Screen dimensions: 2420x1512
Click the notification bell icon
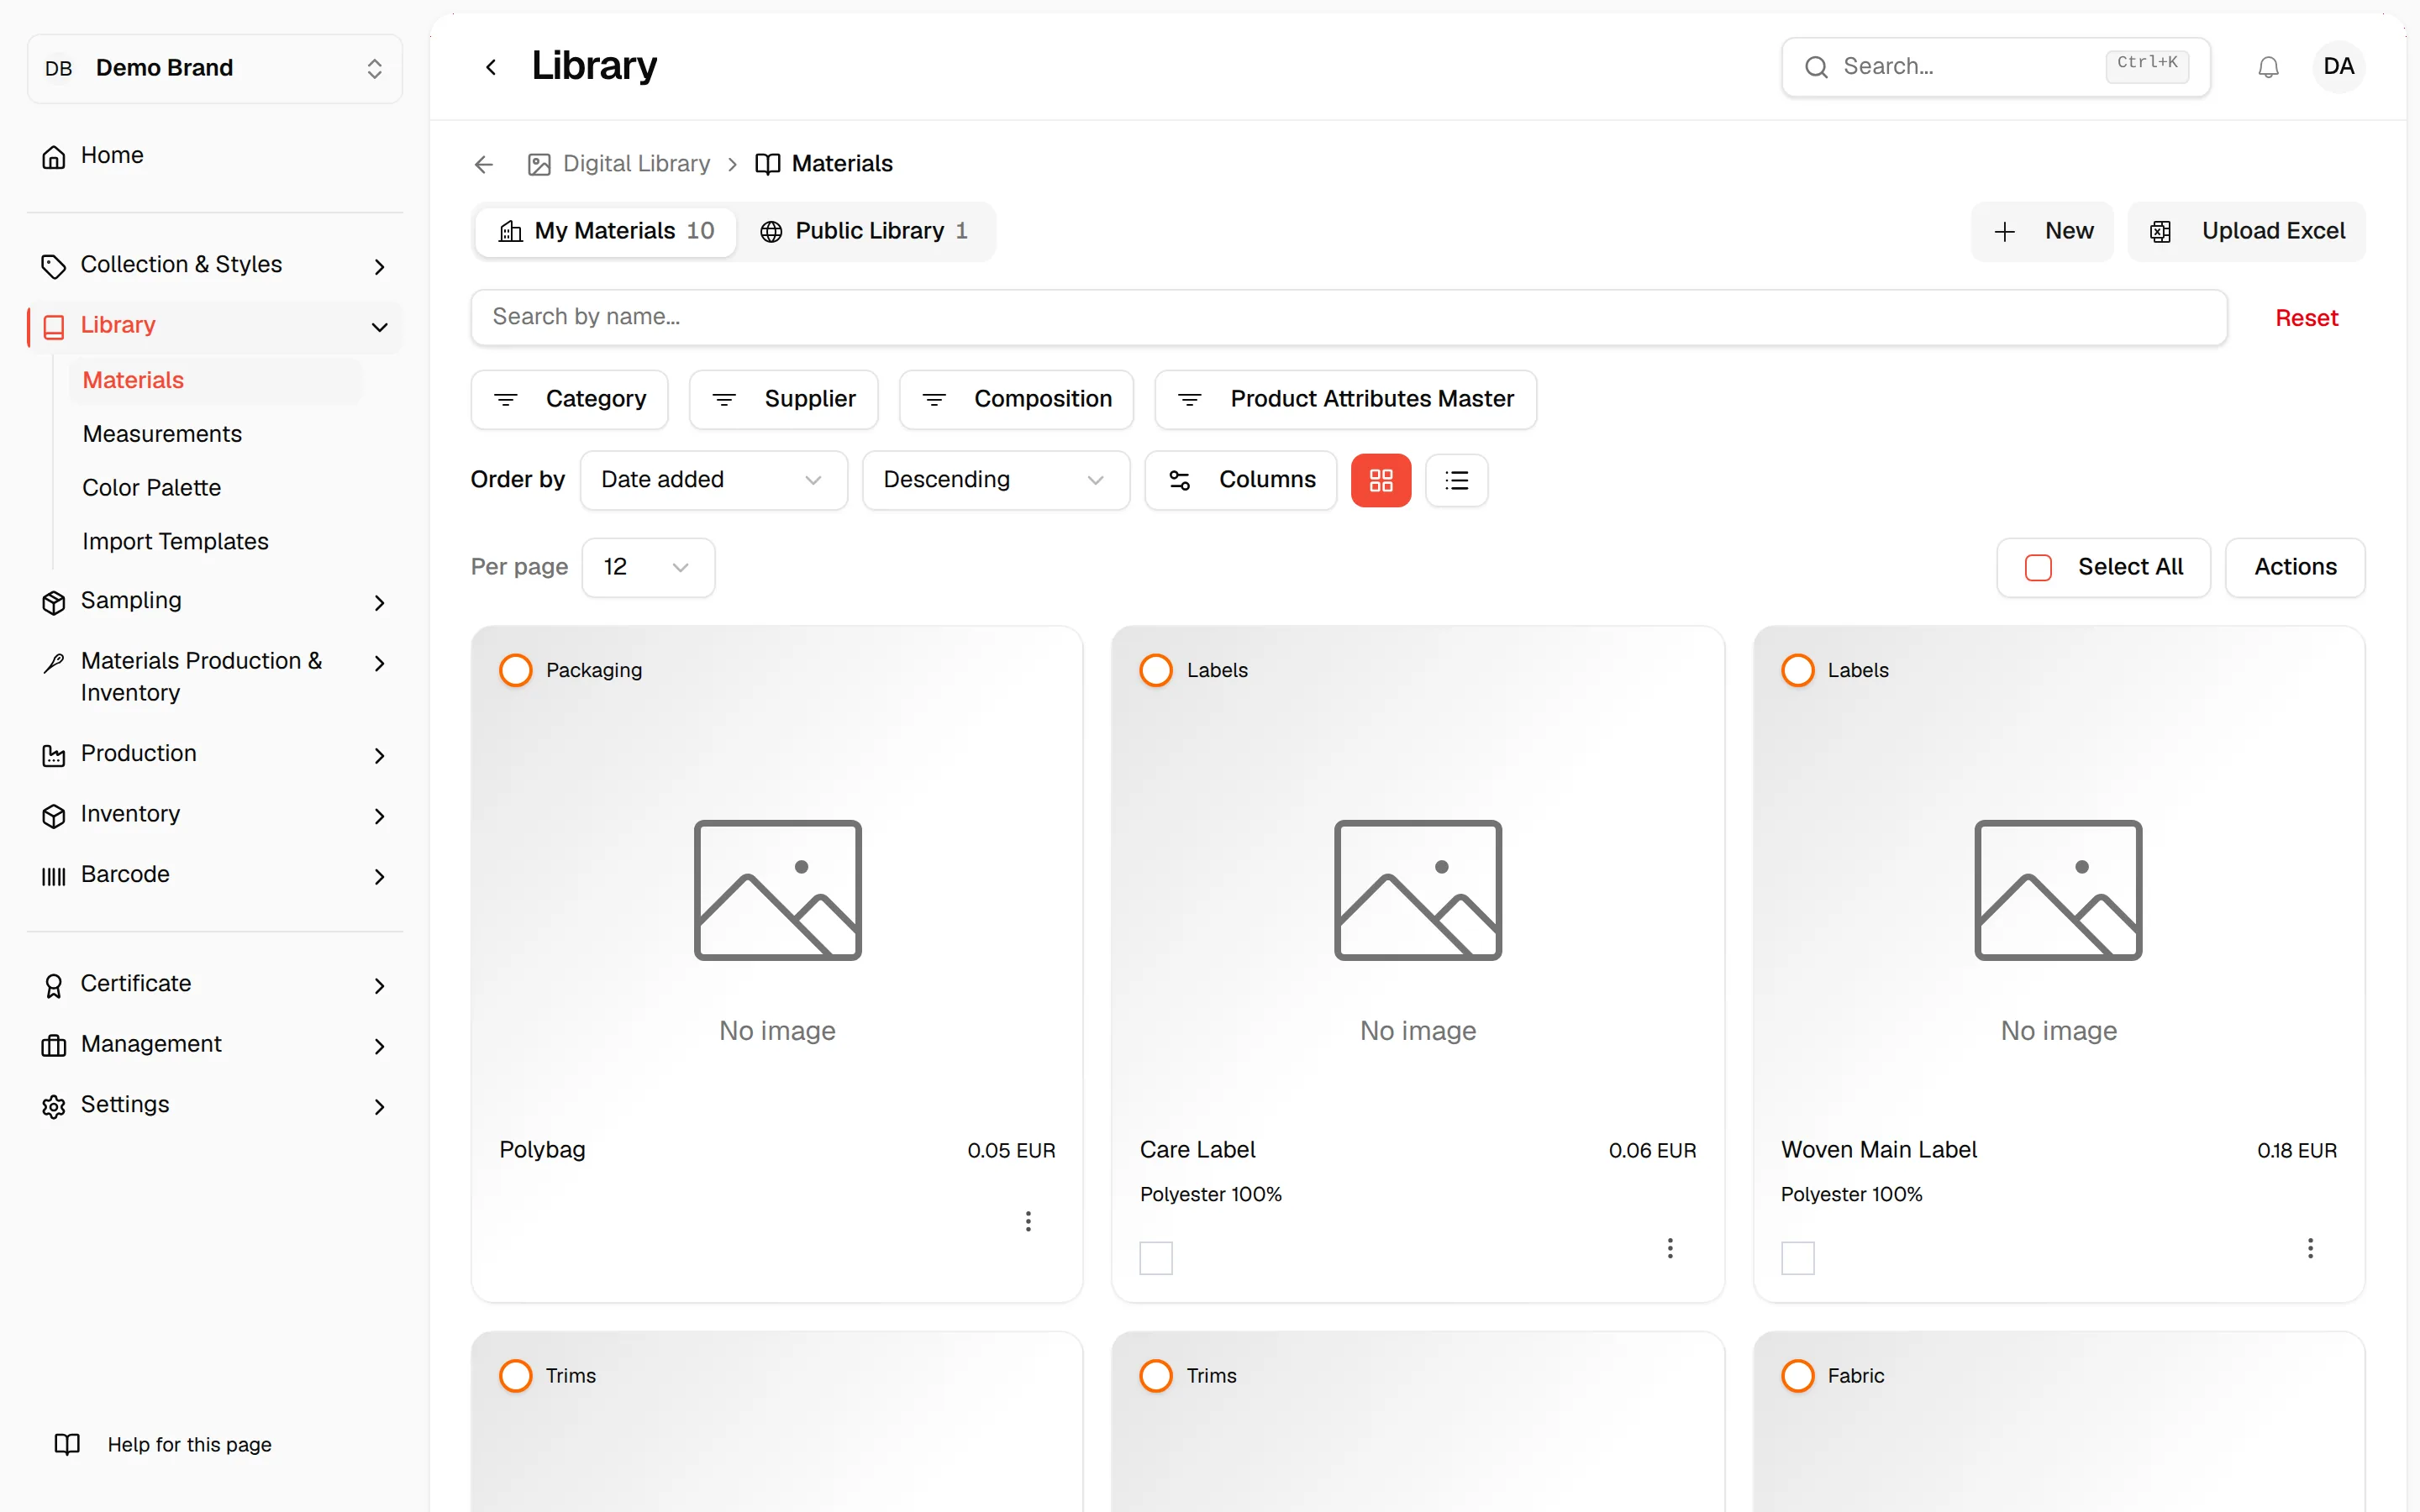(2268, 67)
